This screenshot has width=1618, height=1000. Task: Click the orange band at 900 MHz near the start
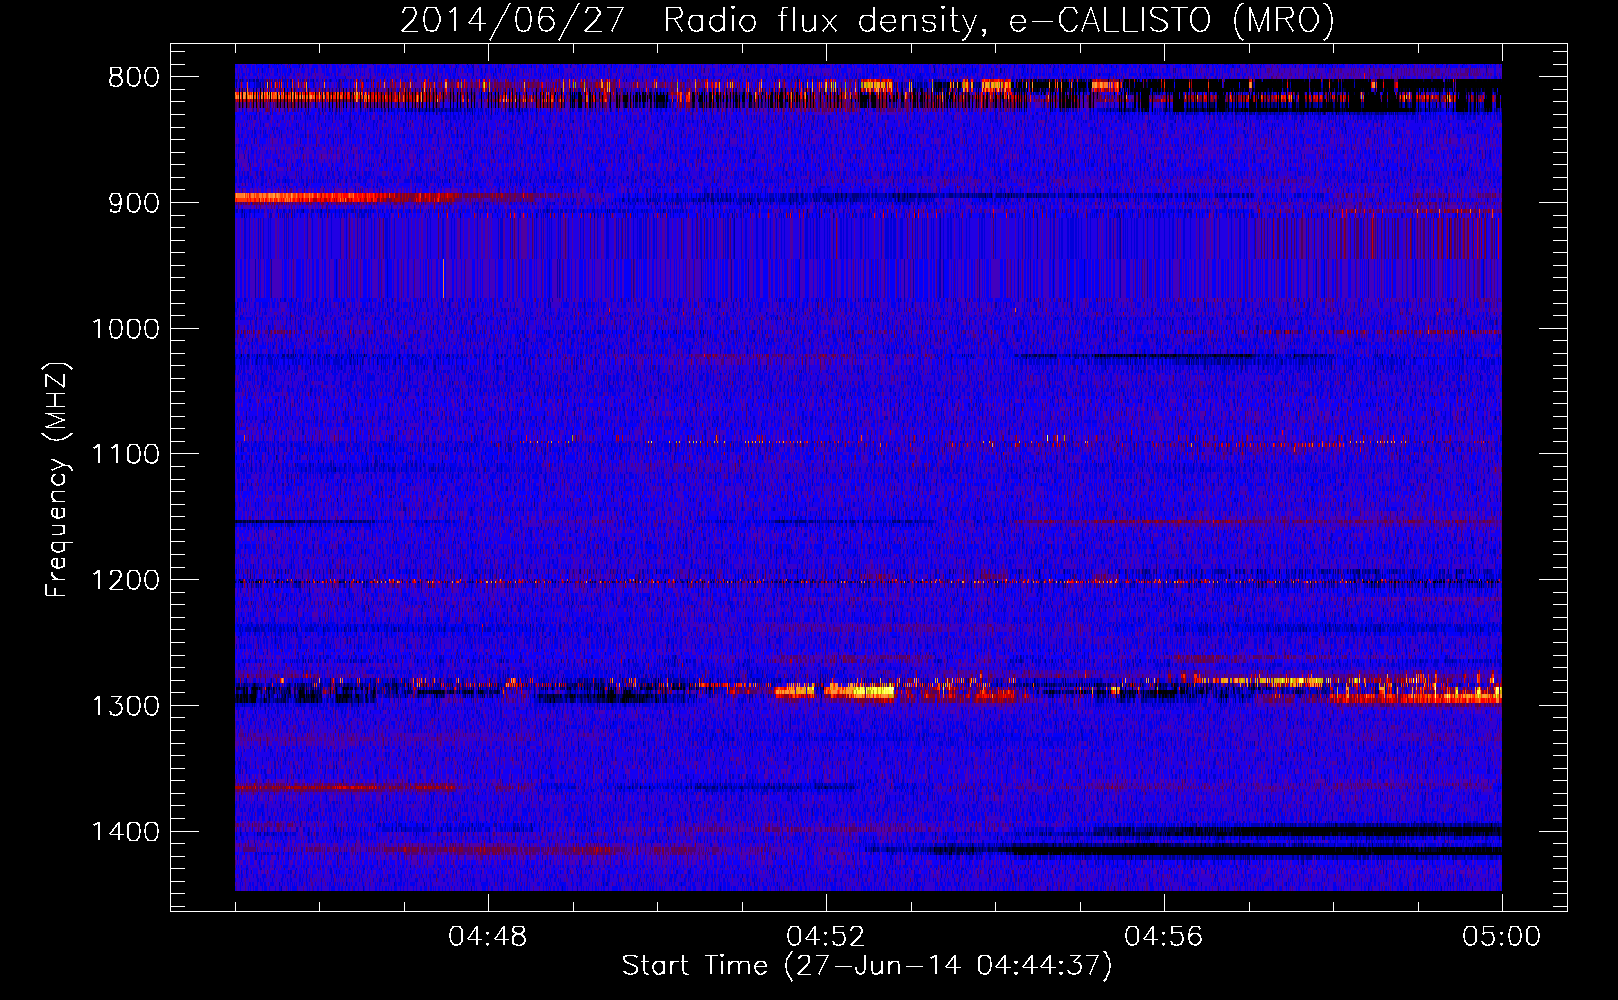pos(345,197)
